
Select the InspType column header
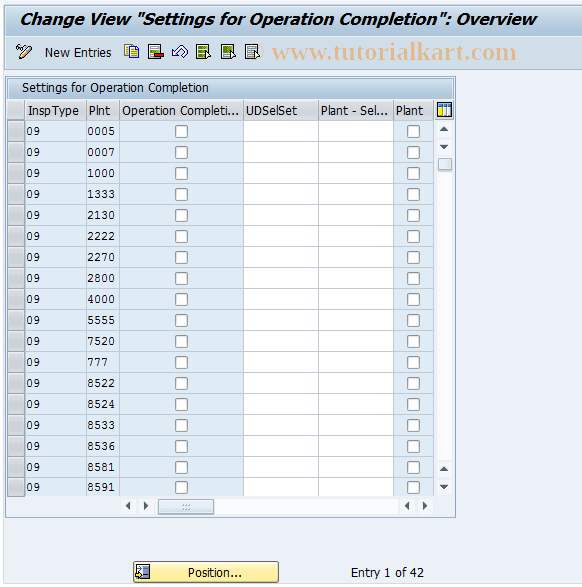coord(55,110)
